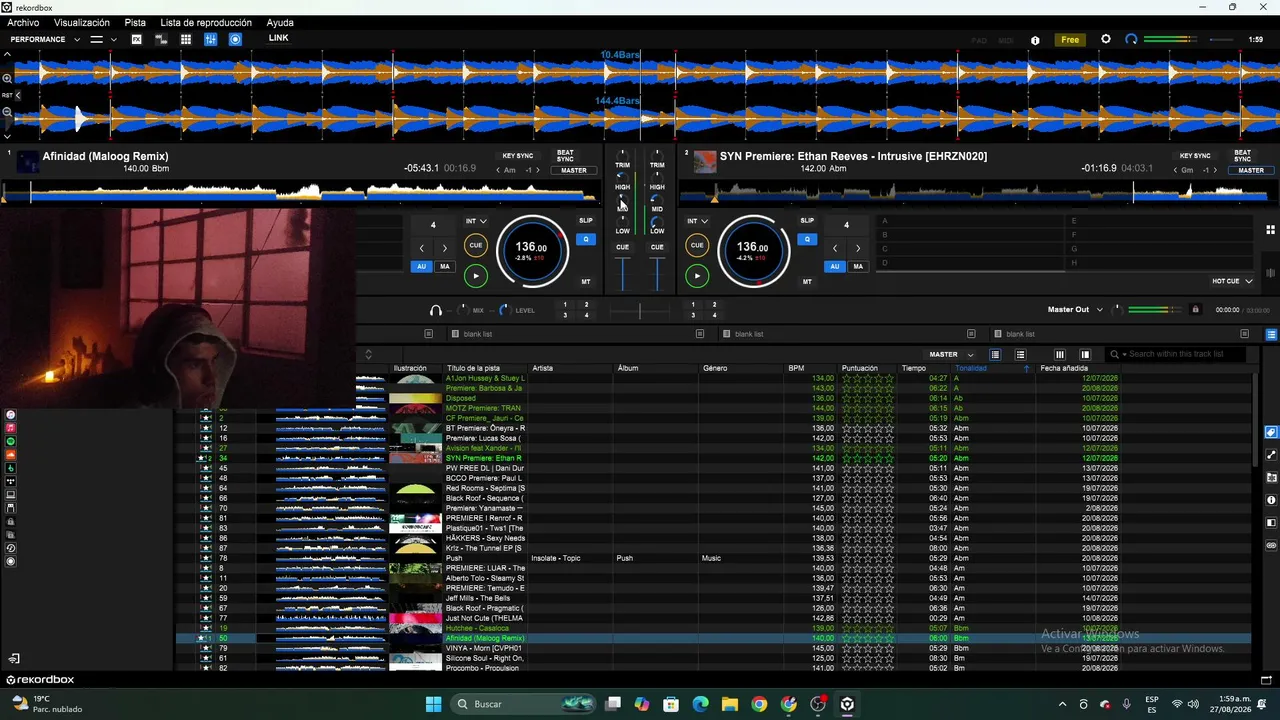
Task: Enable SLIP mode on deck 1
Action: pos(586,221)
